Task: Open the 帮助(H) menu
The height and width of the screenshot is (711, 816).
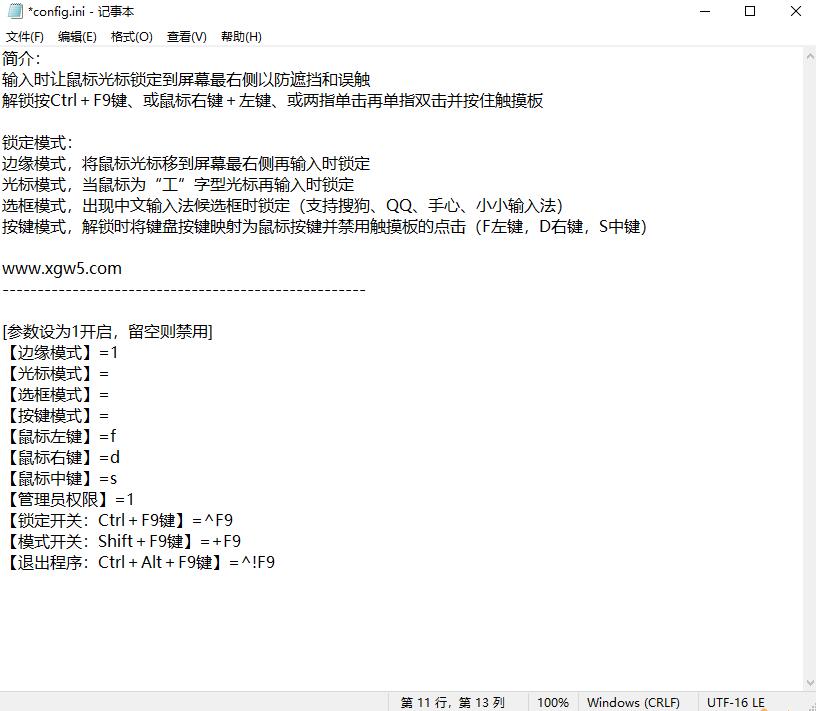Action: pyautogui.click(x=241, y=37)
